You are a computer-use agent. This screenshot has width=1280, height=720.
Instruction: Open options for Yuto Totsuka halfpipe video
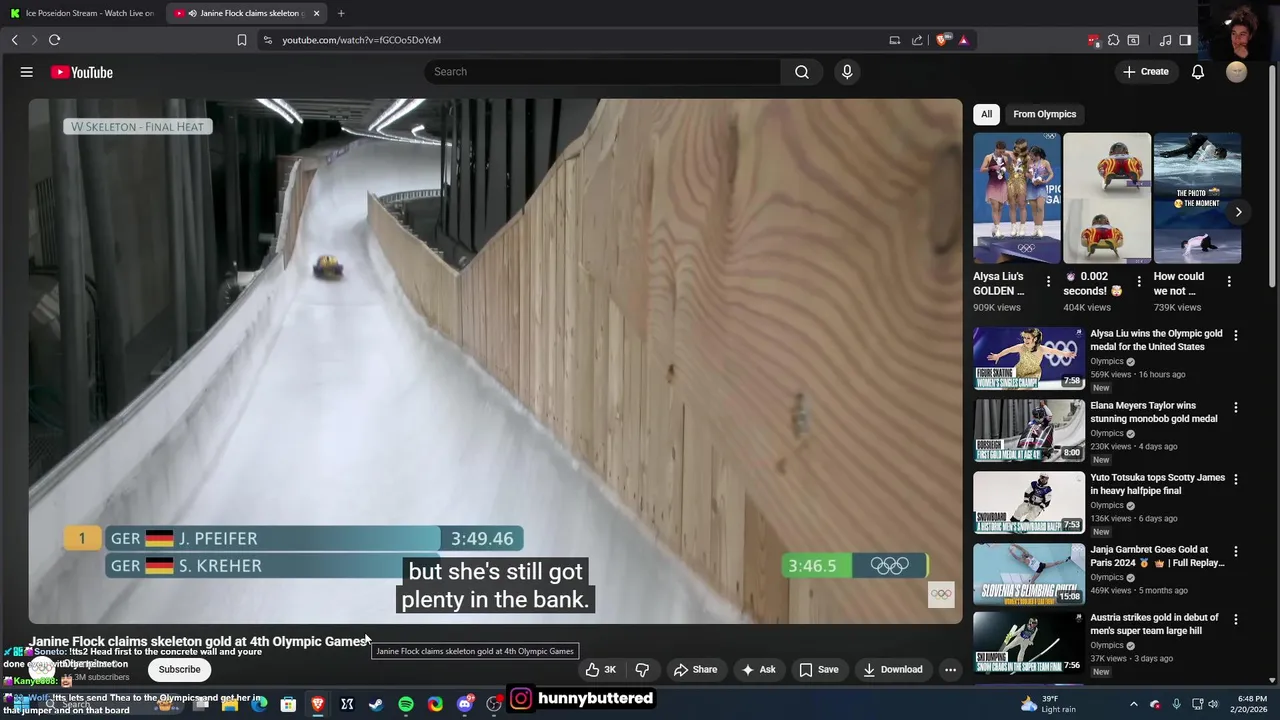pos(1236,480)
